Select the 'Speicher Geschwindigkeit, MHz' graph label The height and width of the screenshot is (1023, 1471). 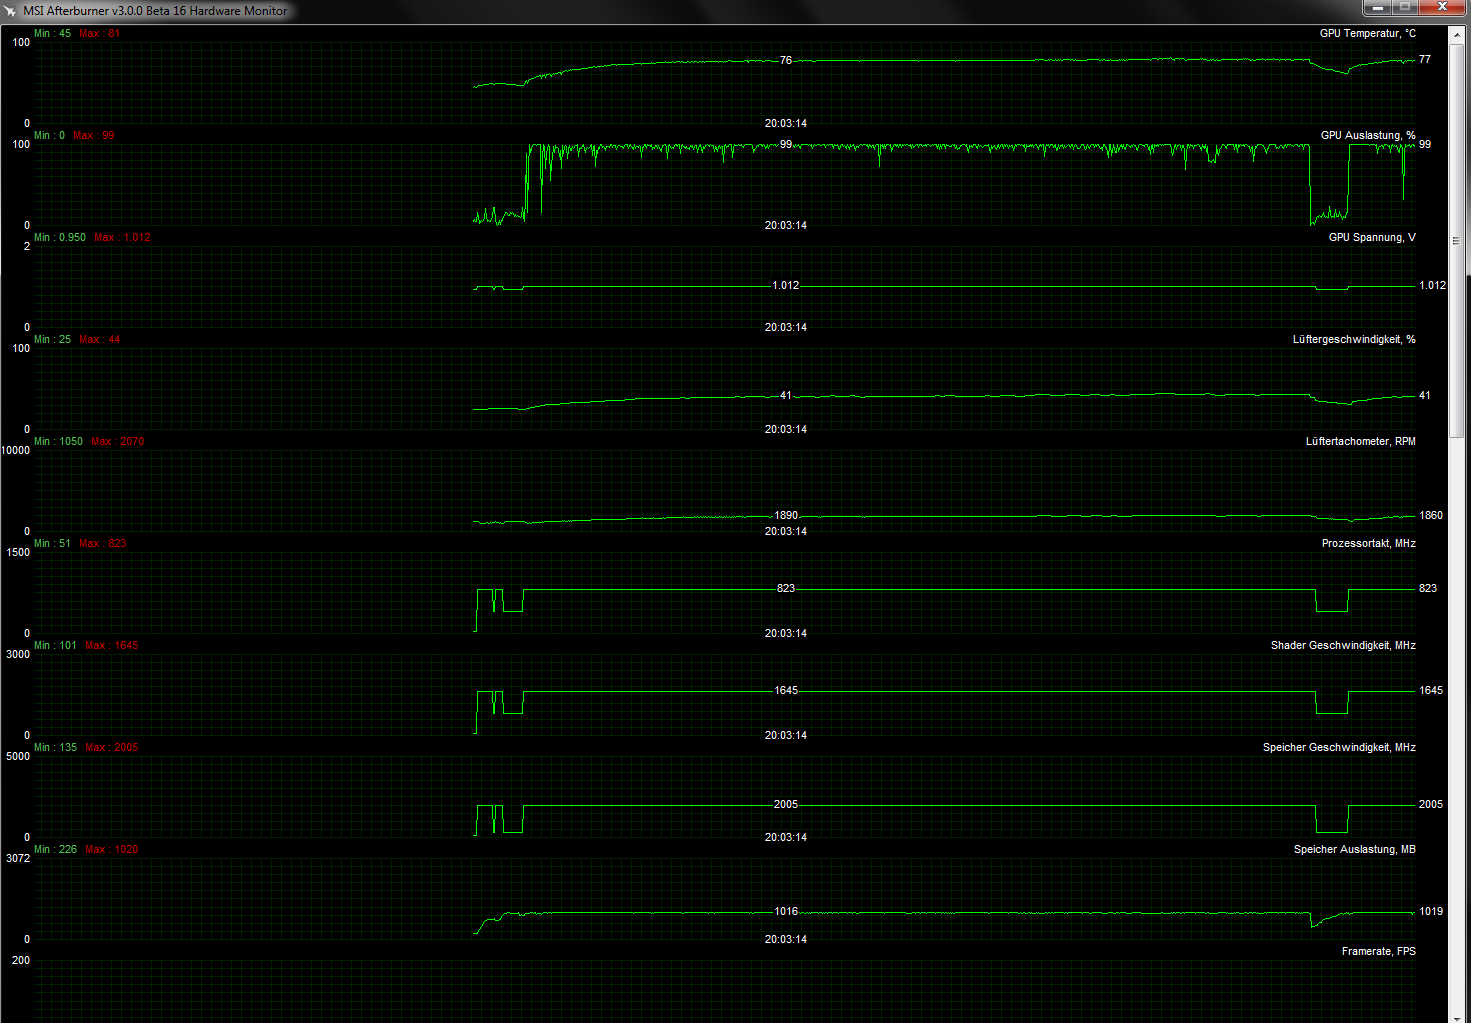pos(1339,747)
